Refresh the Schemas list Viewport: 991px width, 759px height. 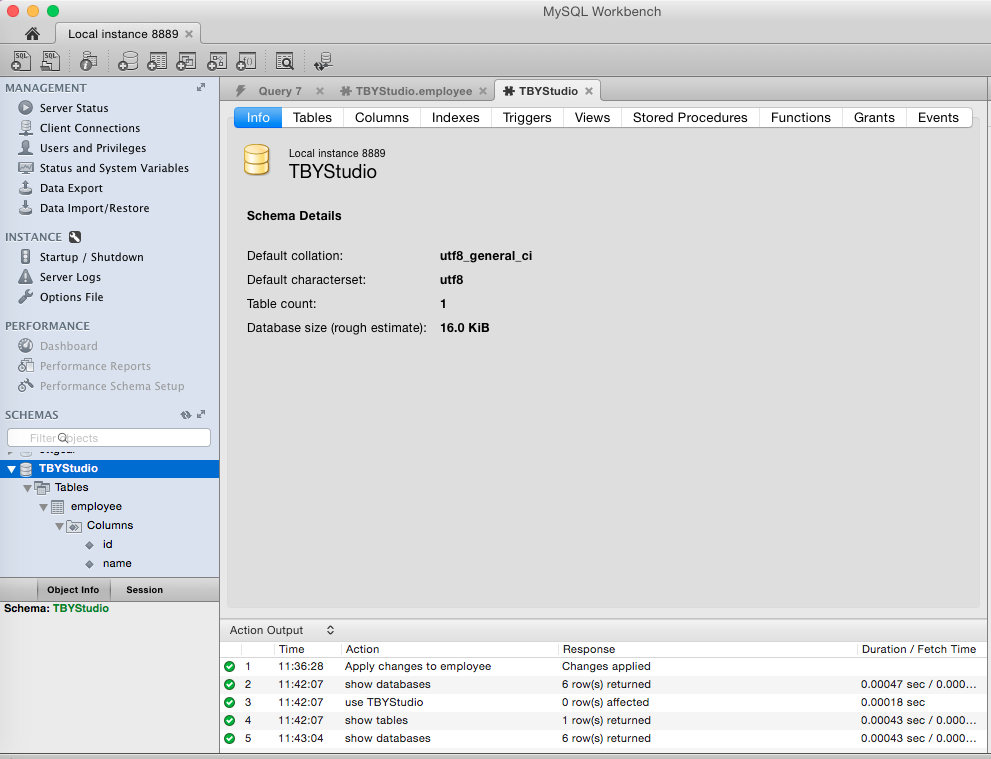point(186,415)
